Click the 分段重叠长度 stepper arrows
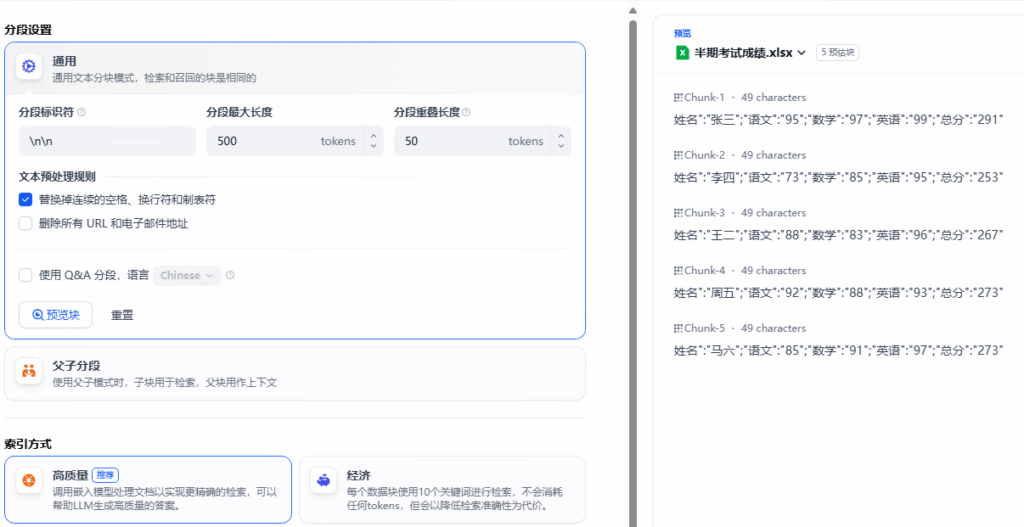 (561, 141)
